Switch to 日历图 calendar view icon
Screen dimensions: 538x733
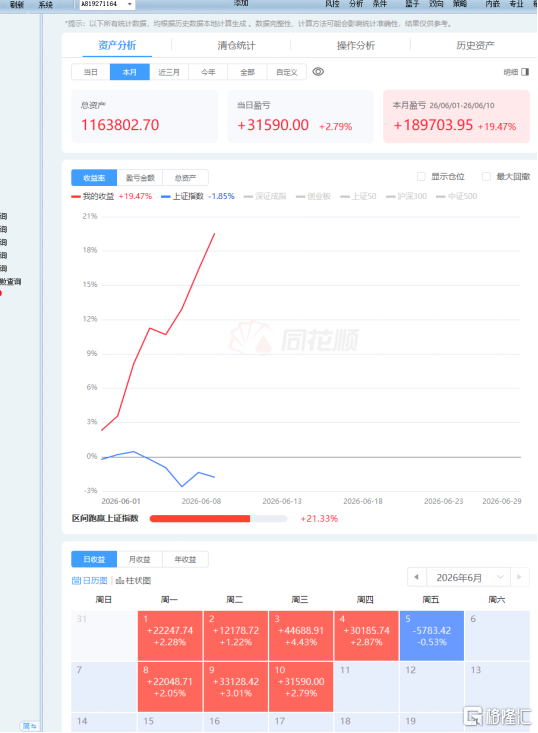76,581
